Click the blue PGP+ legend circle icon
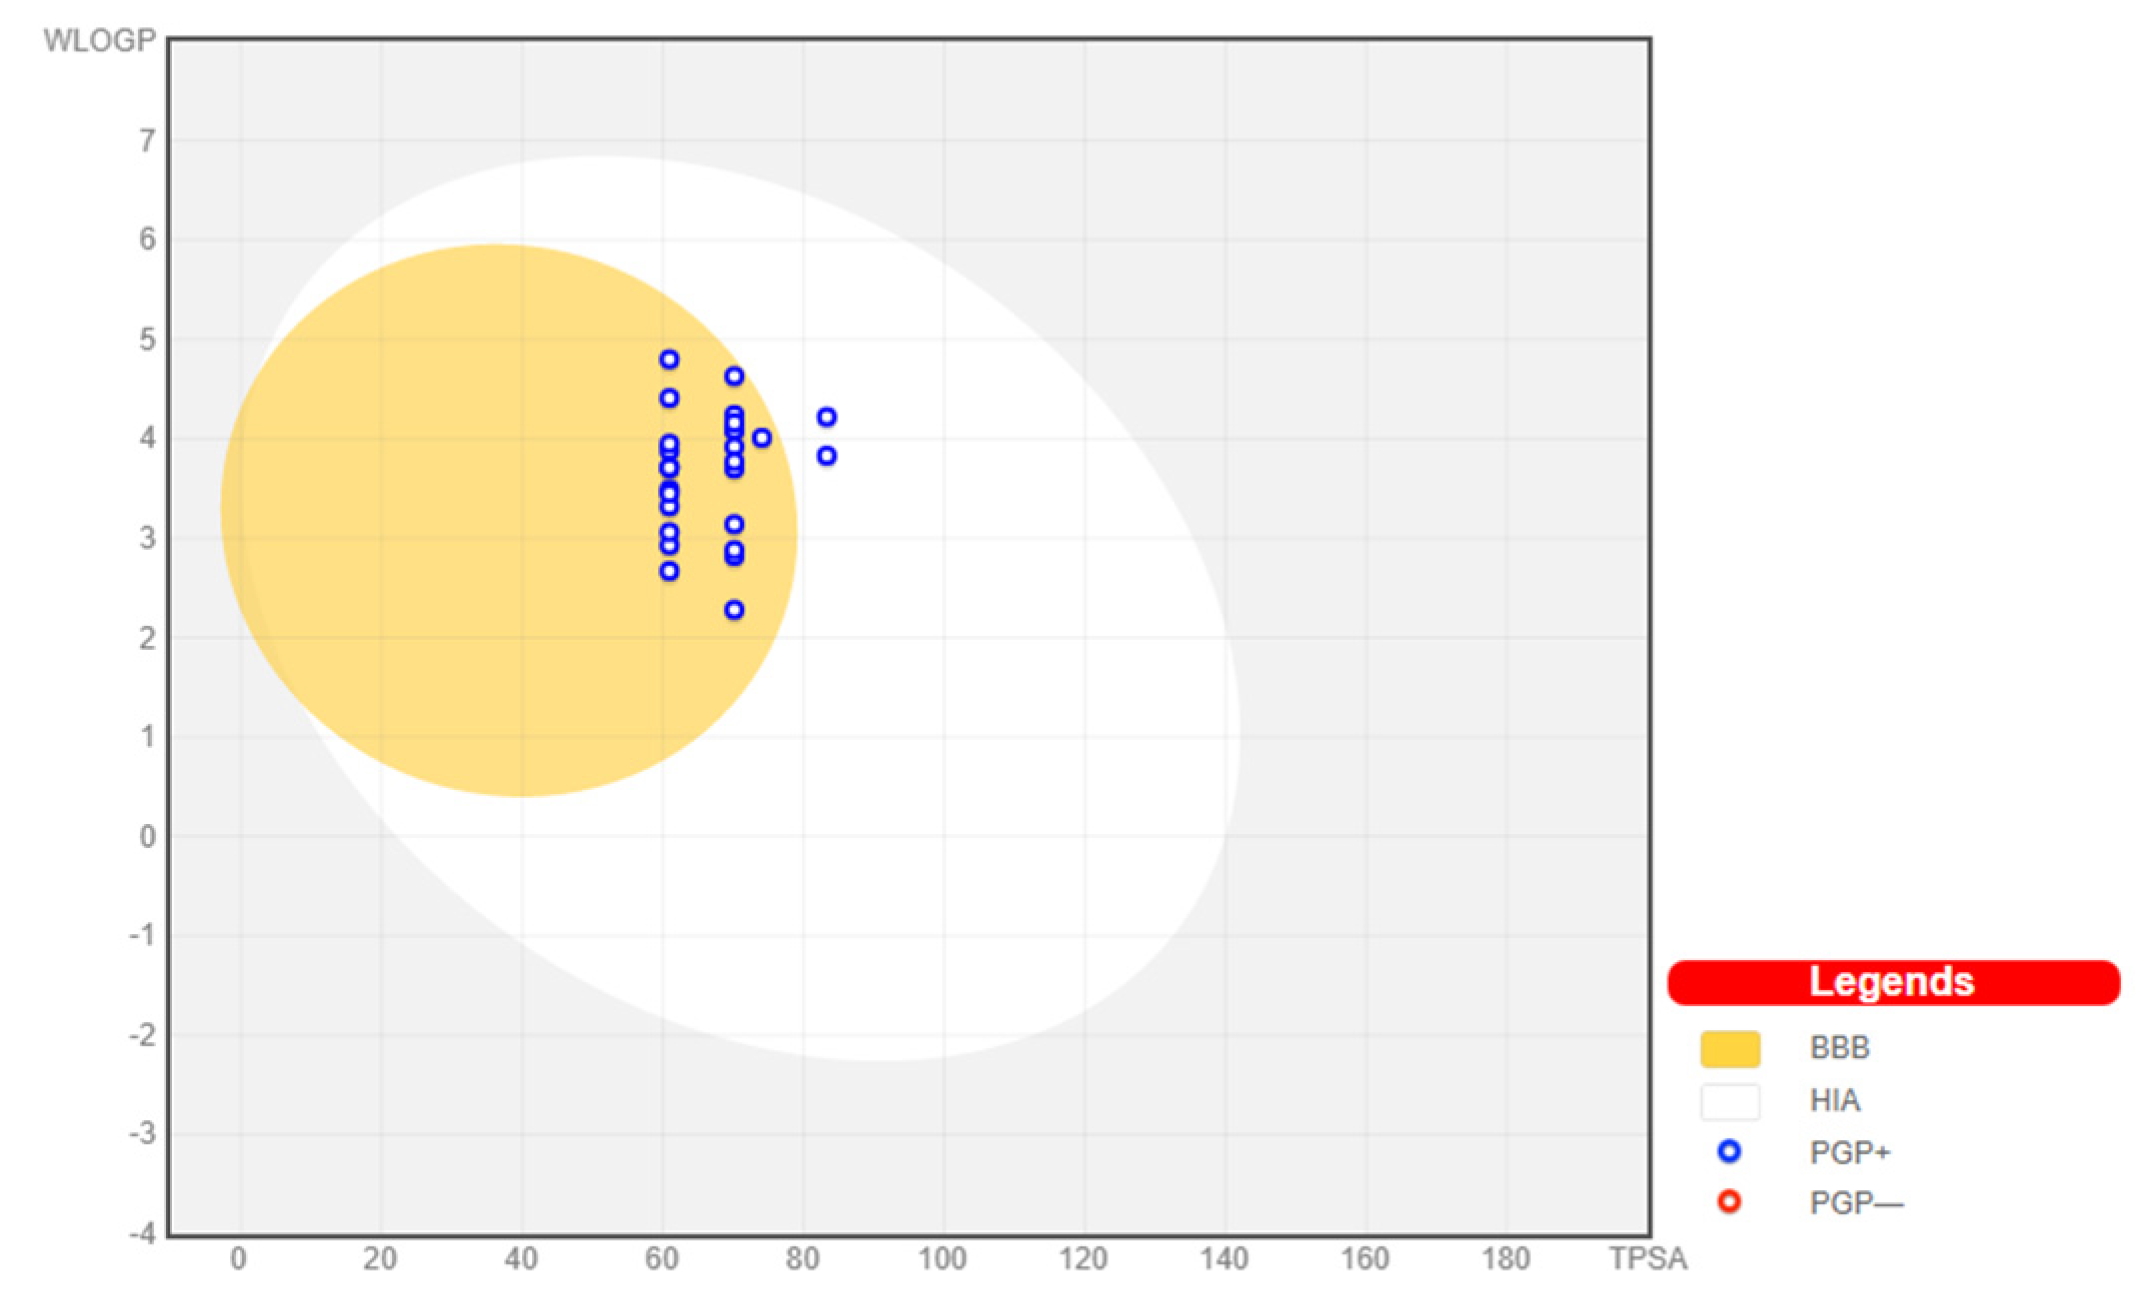 pyautogui.click(x=1728, y=1151)
